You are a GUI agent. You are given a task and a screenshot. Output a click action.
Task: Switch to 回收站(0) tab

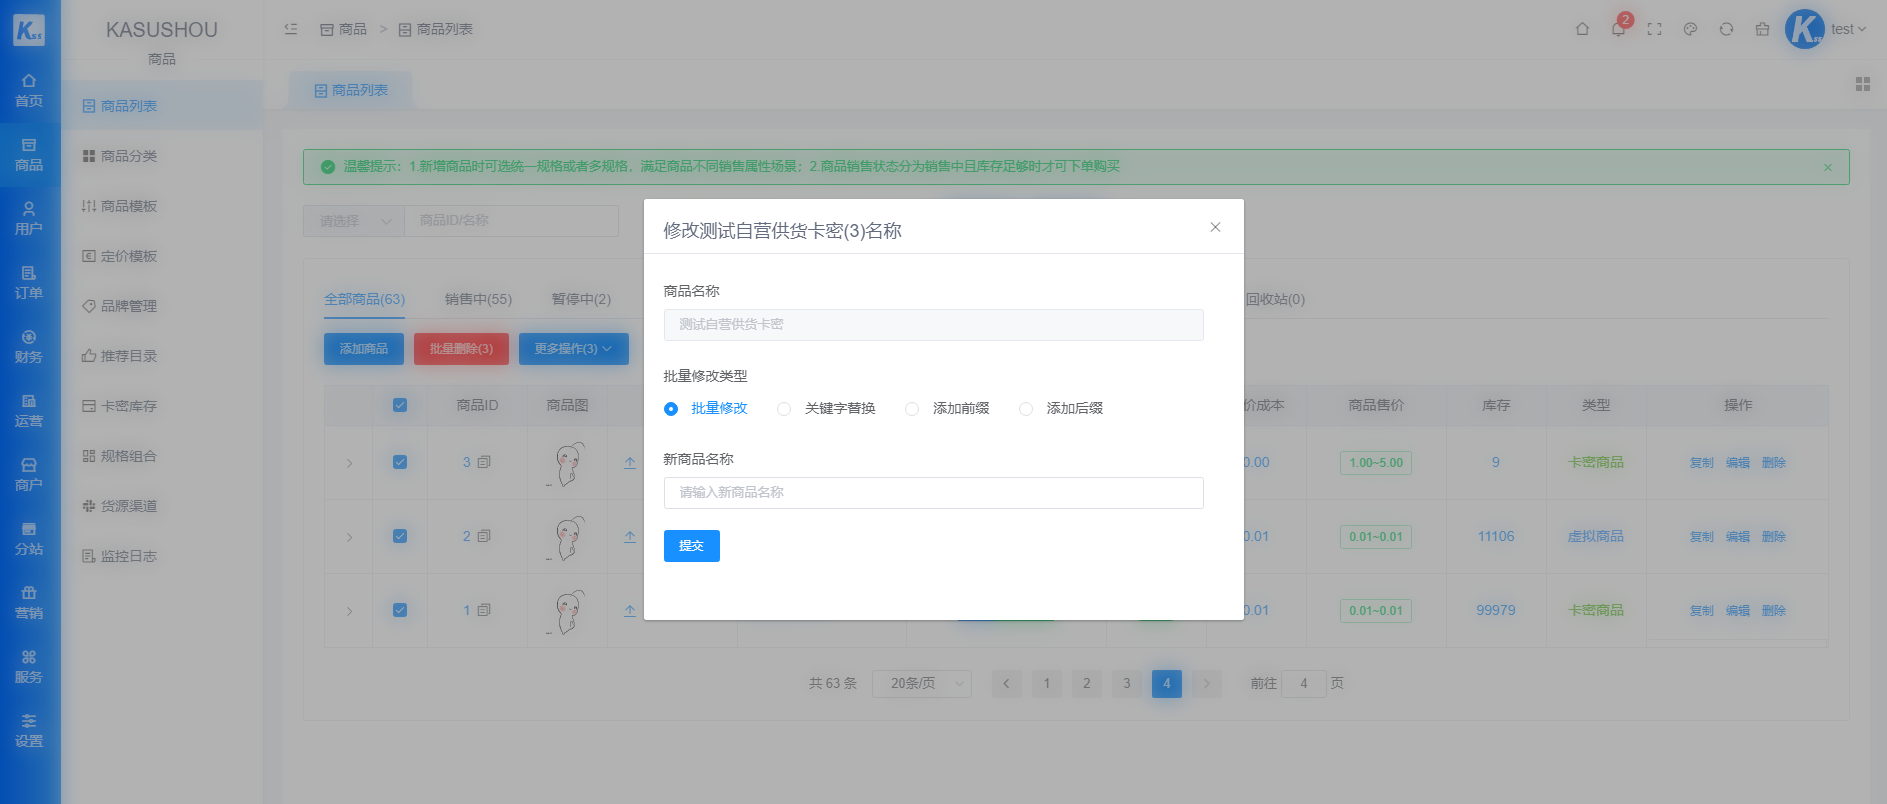pyautogui.click(x=1275, y=299)
